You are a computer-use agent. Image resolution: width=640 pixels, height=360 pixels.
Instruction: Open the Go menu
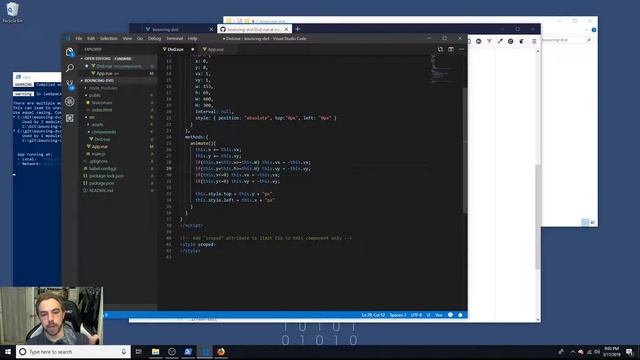point(140,38)
